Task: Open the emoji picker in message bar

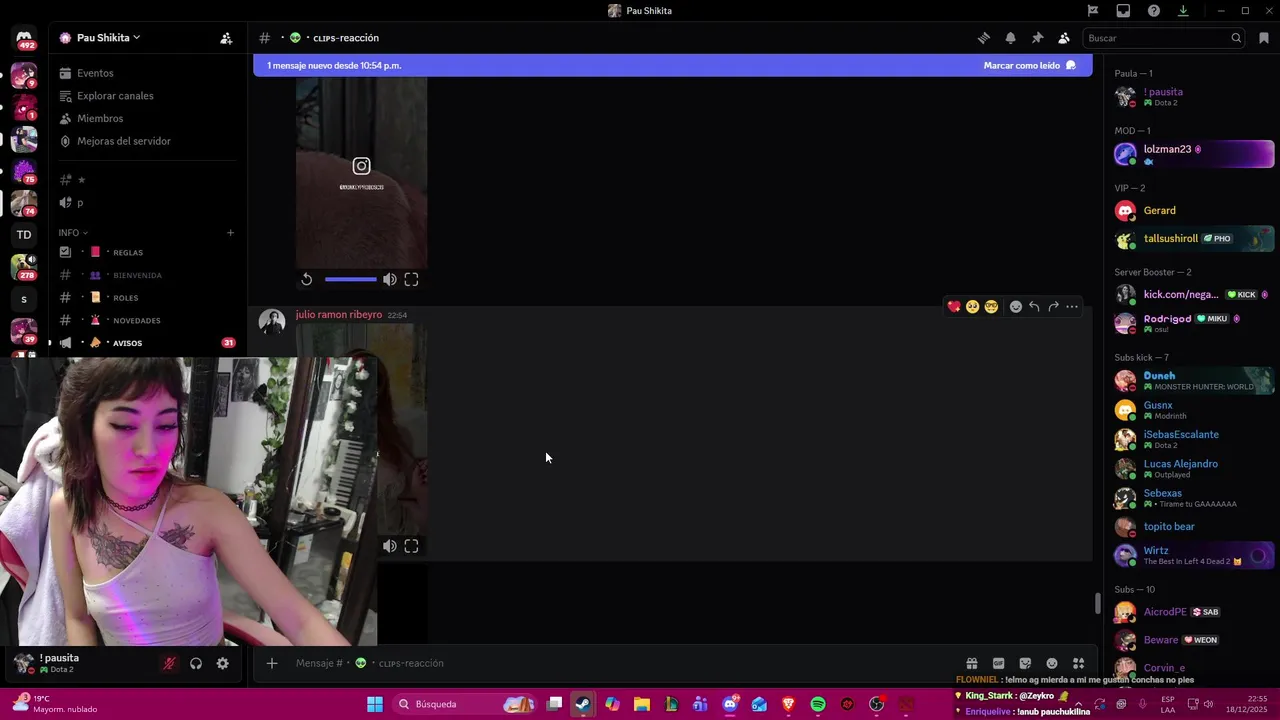Action: click(x=1052, y=663)
